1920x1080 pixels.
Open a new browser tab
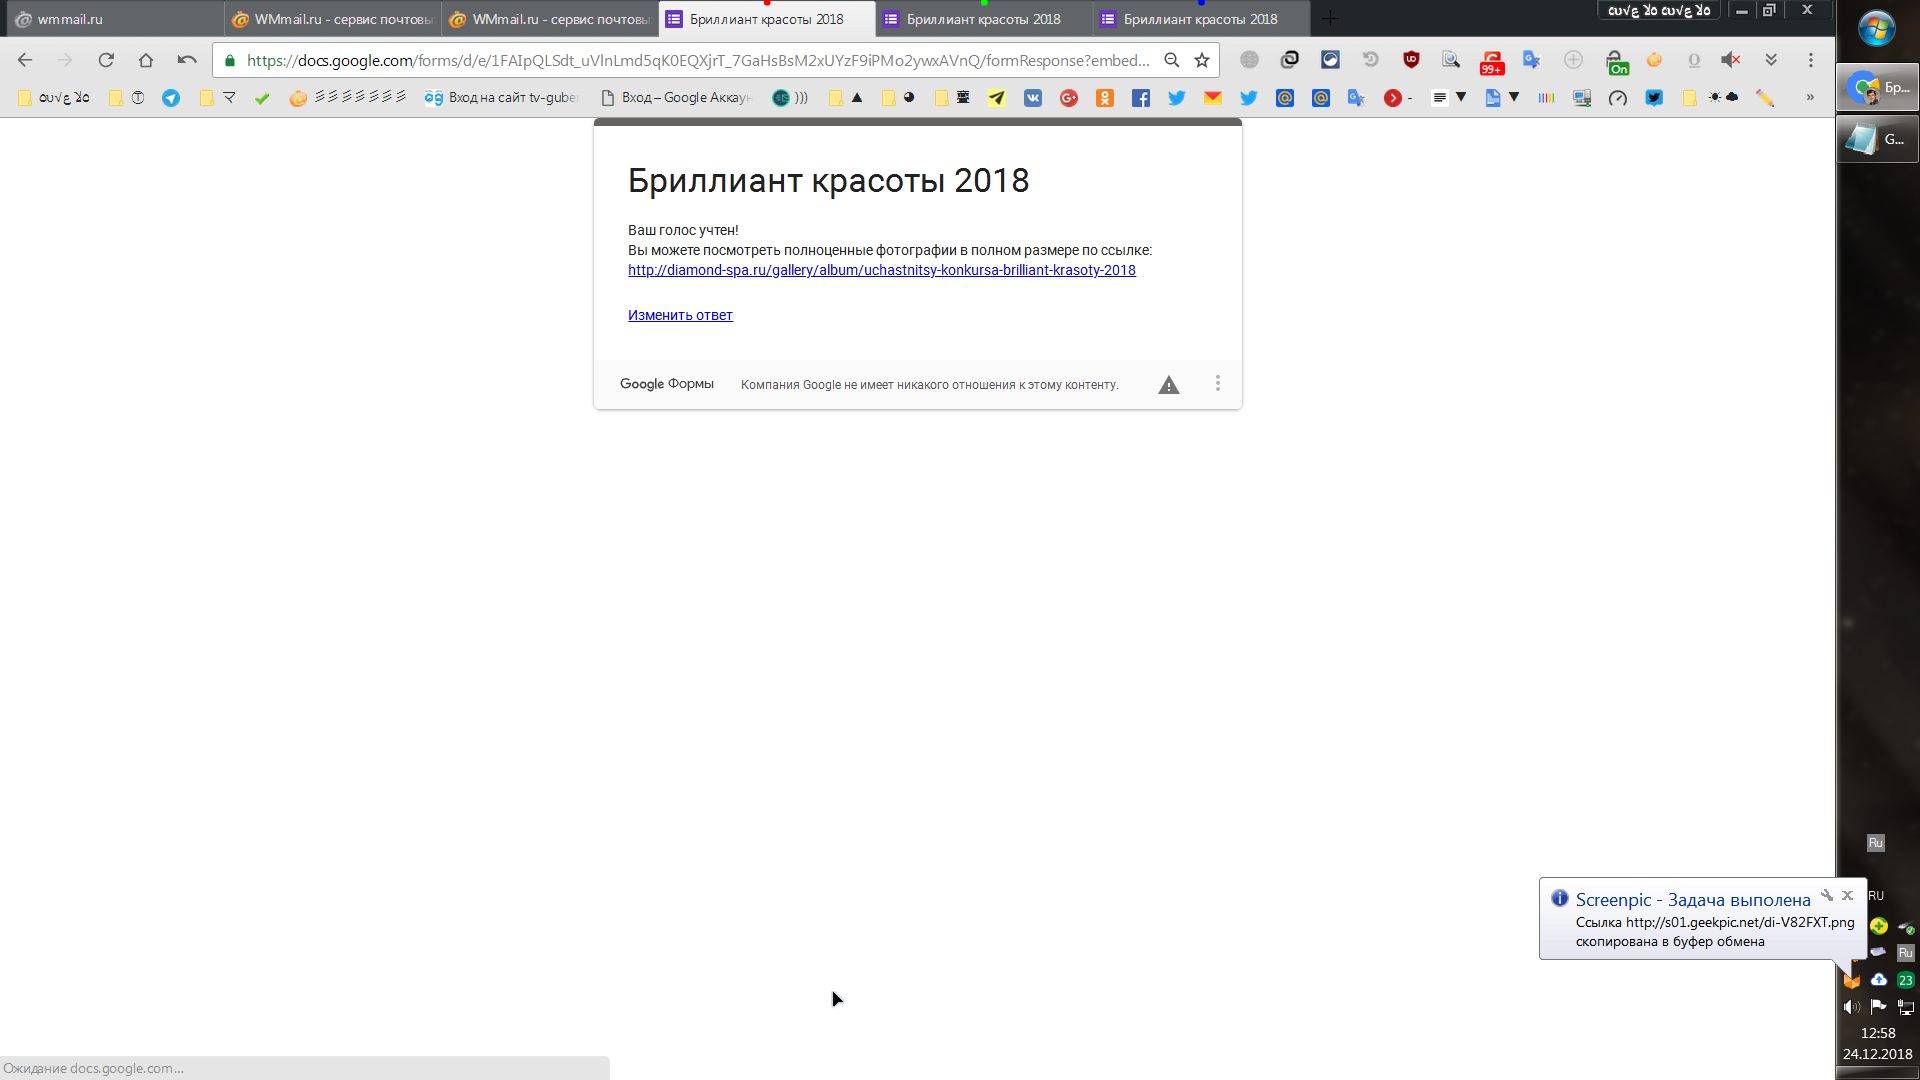(1331, 19)
